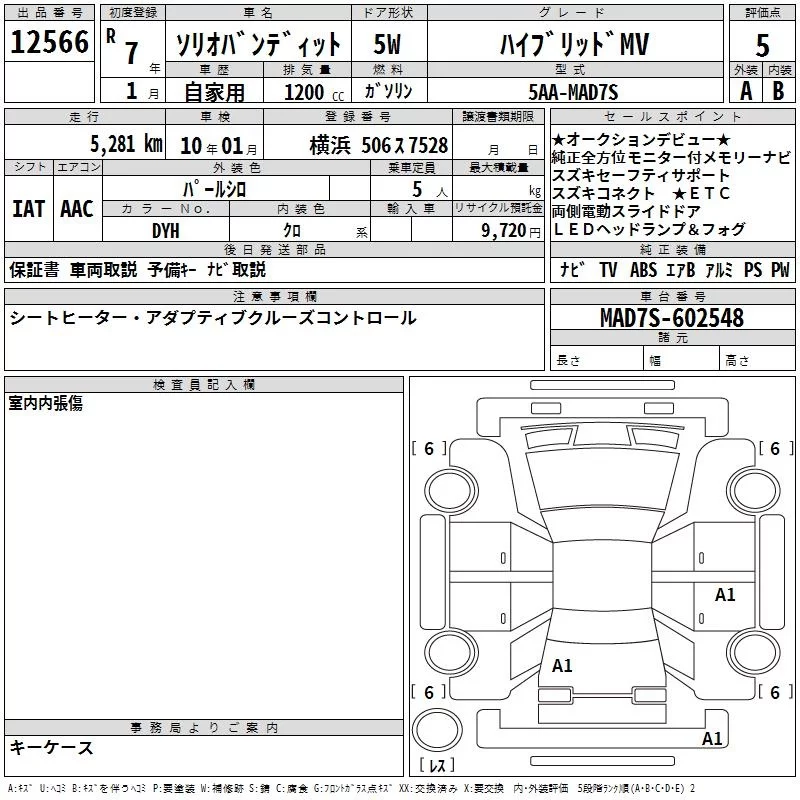Click the overall evaluation score 5
800x800 pixels.
[x=762, y=45]
